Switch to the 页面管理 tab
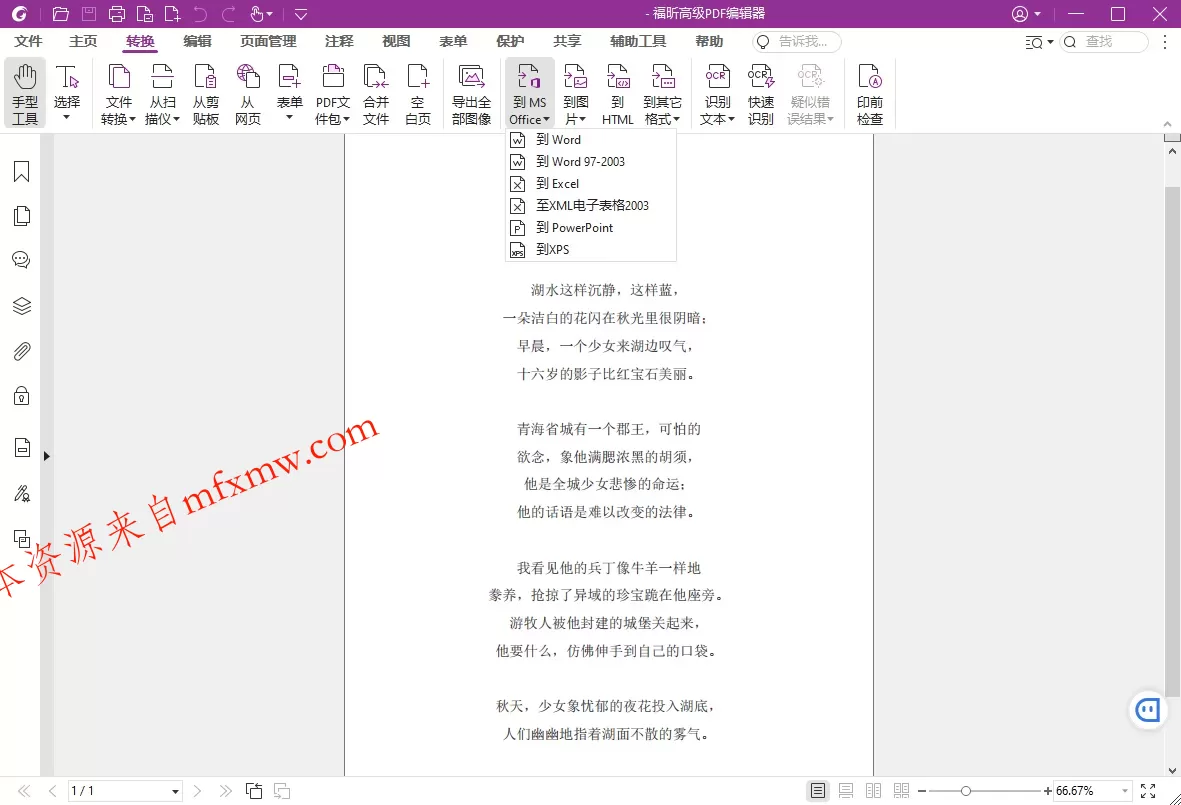 pyautogui.click(x=268, y=41)
